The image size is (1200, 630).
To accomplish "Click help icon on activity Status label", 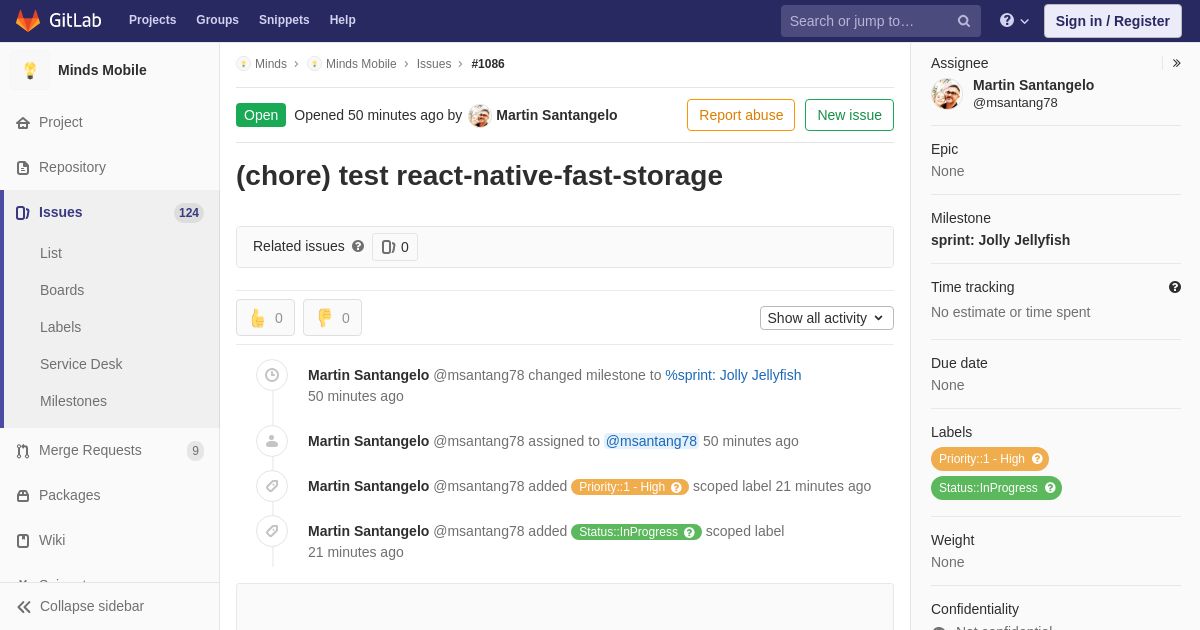I will click(689, 532).
